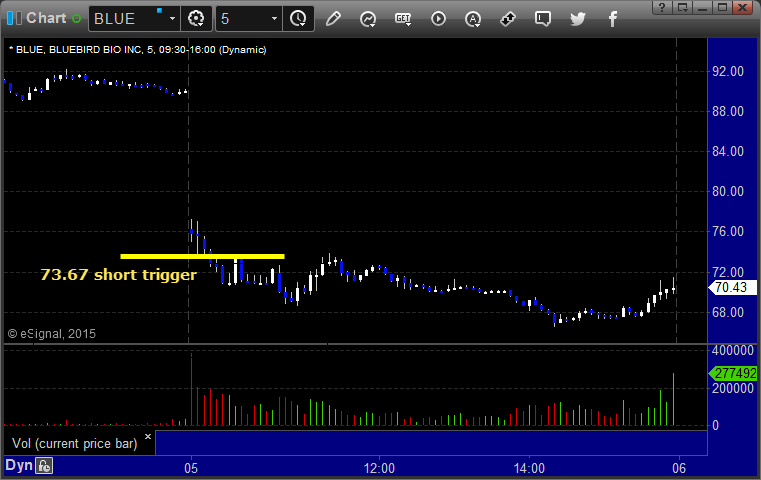Screen dimensions: 761x480
Task: Click the GET tools icon
Action: pyautogui.click(x=403, y=19)
